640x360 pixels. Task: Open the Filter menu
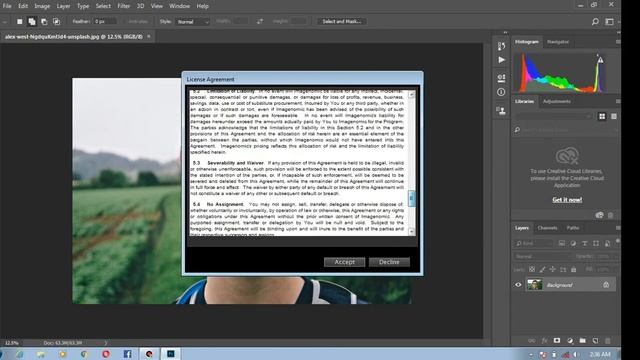click(x=124, y=6)
